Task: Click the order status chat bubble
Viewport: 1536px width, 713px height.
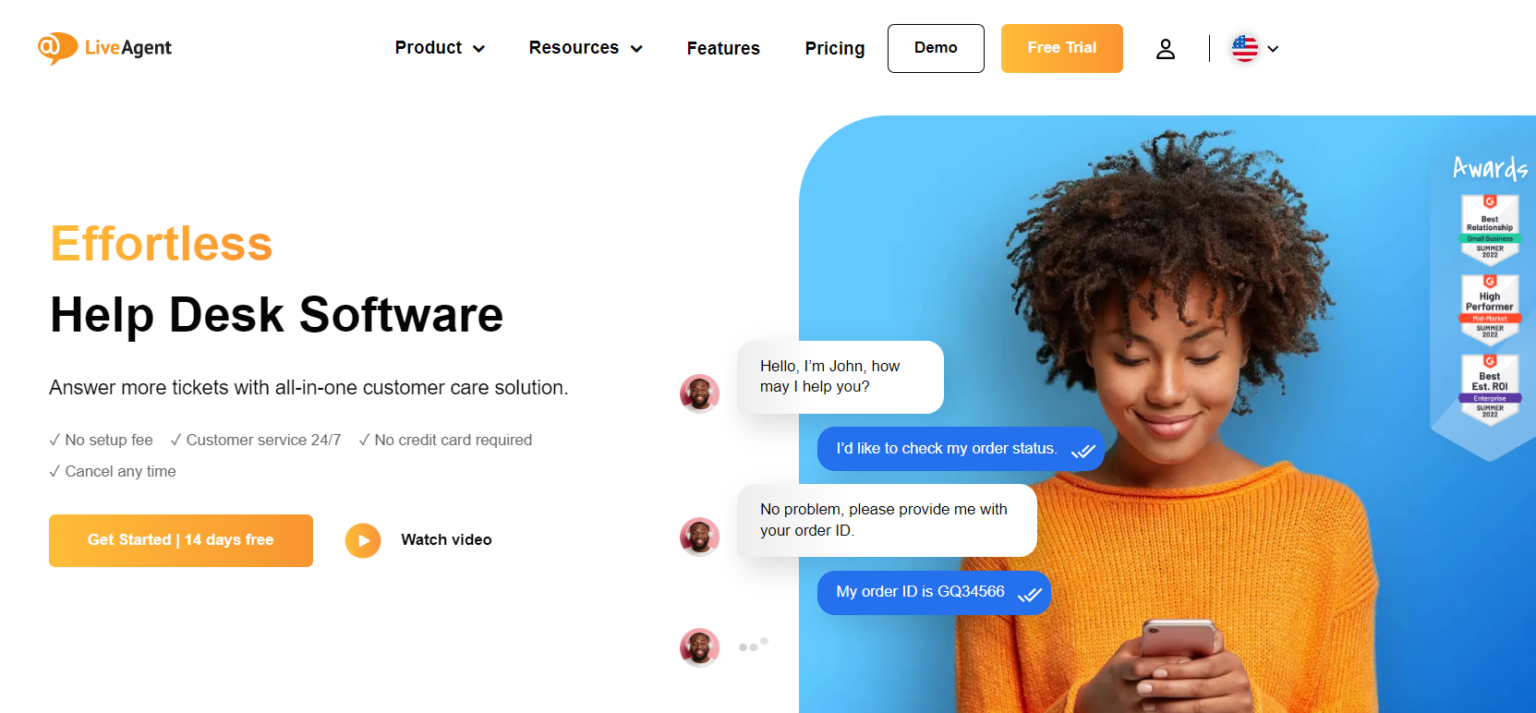Action: point(961,449)
